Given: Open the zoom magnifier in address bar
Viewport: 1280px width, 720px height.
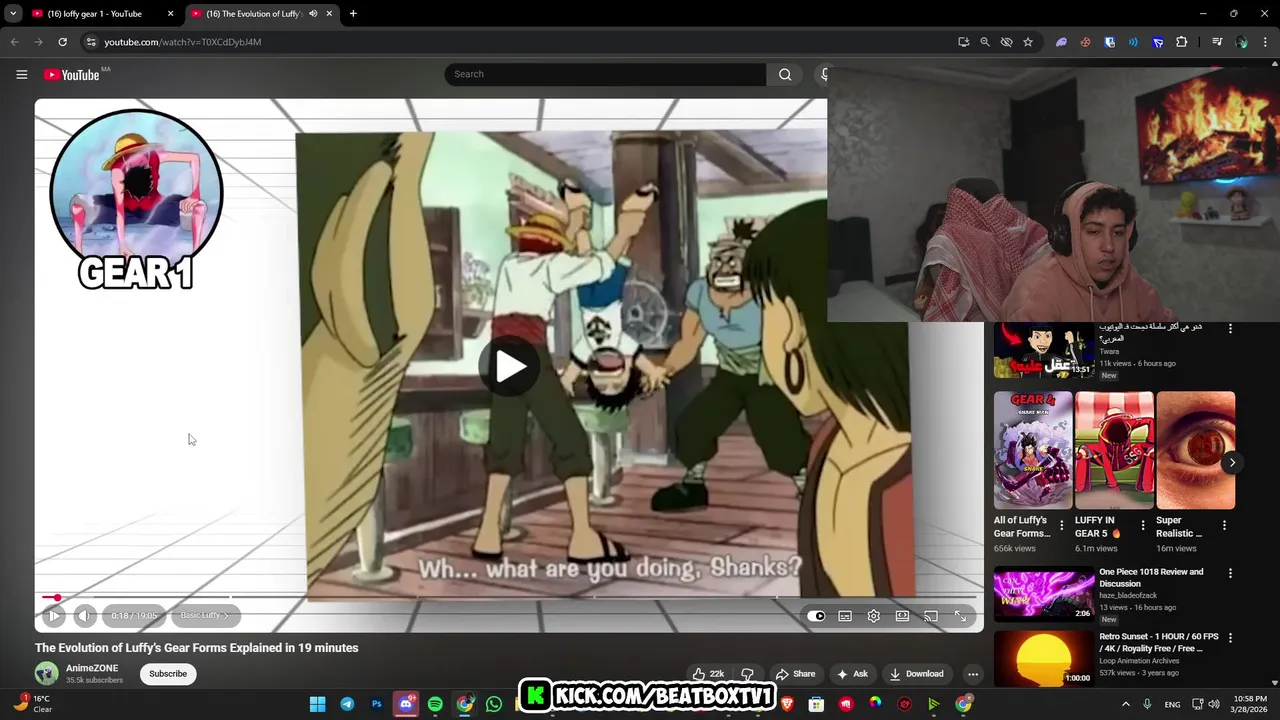Looking at the screenshot, I should (x=985, y=42).
